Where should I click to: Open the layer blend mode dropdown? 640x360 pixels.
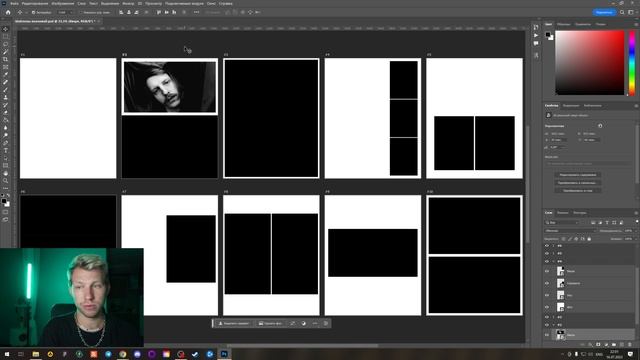click(570, 231)
